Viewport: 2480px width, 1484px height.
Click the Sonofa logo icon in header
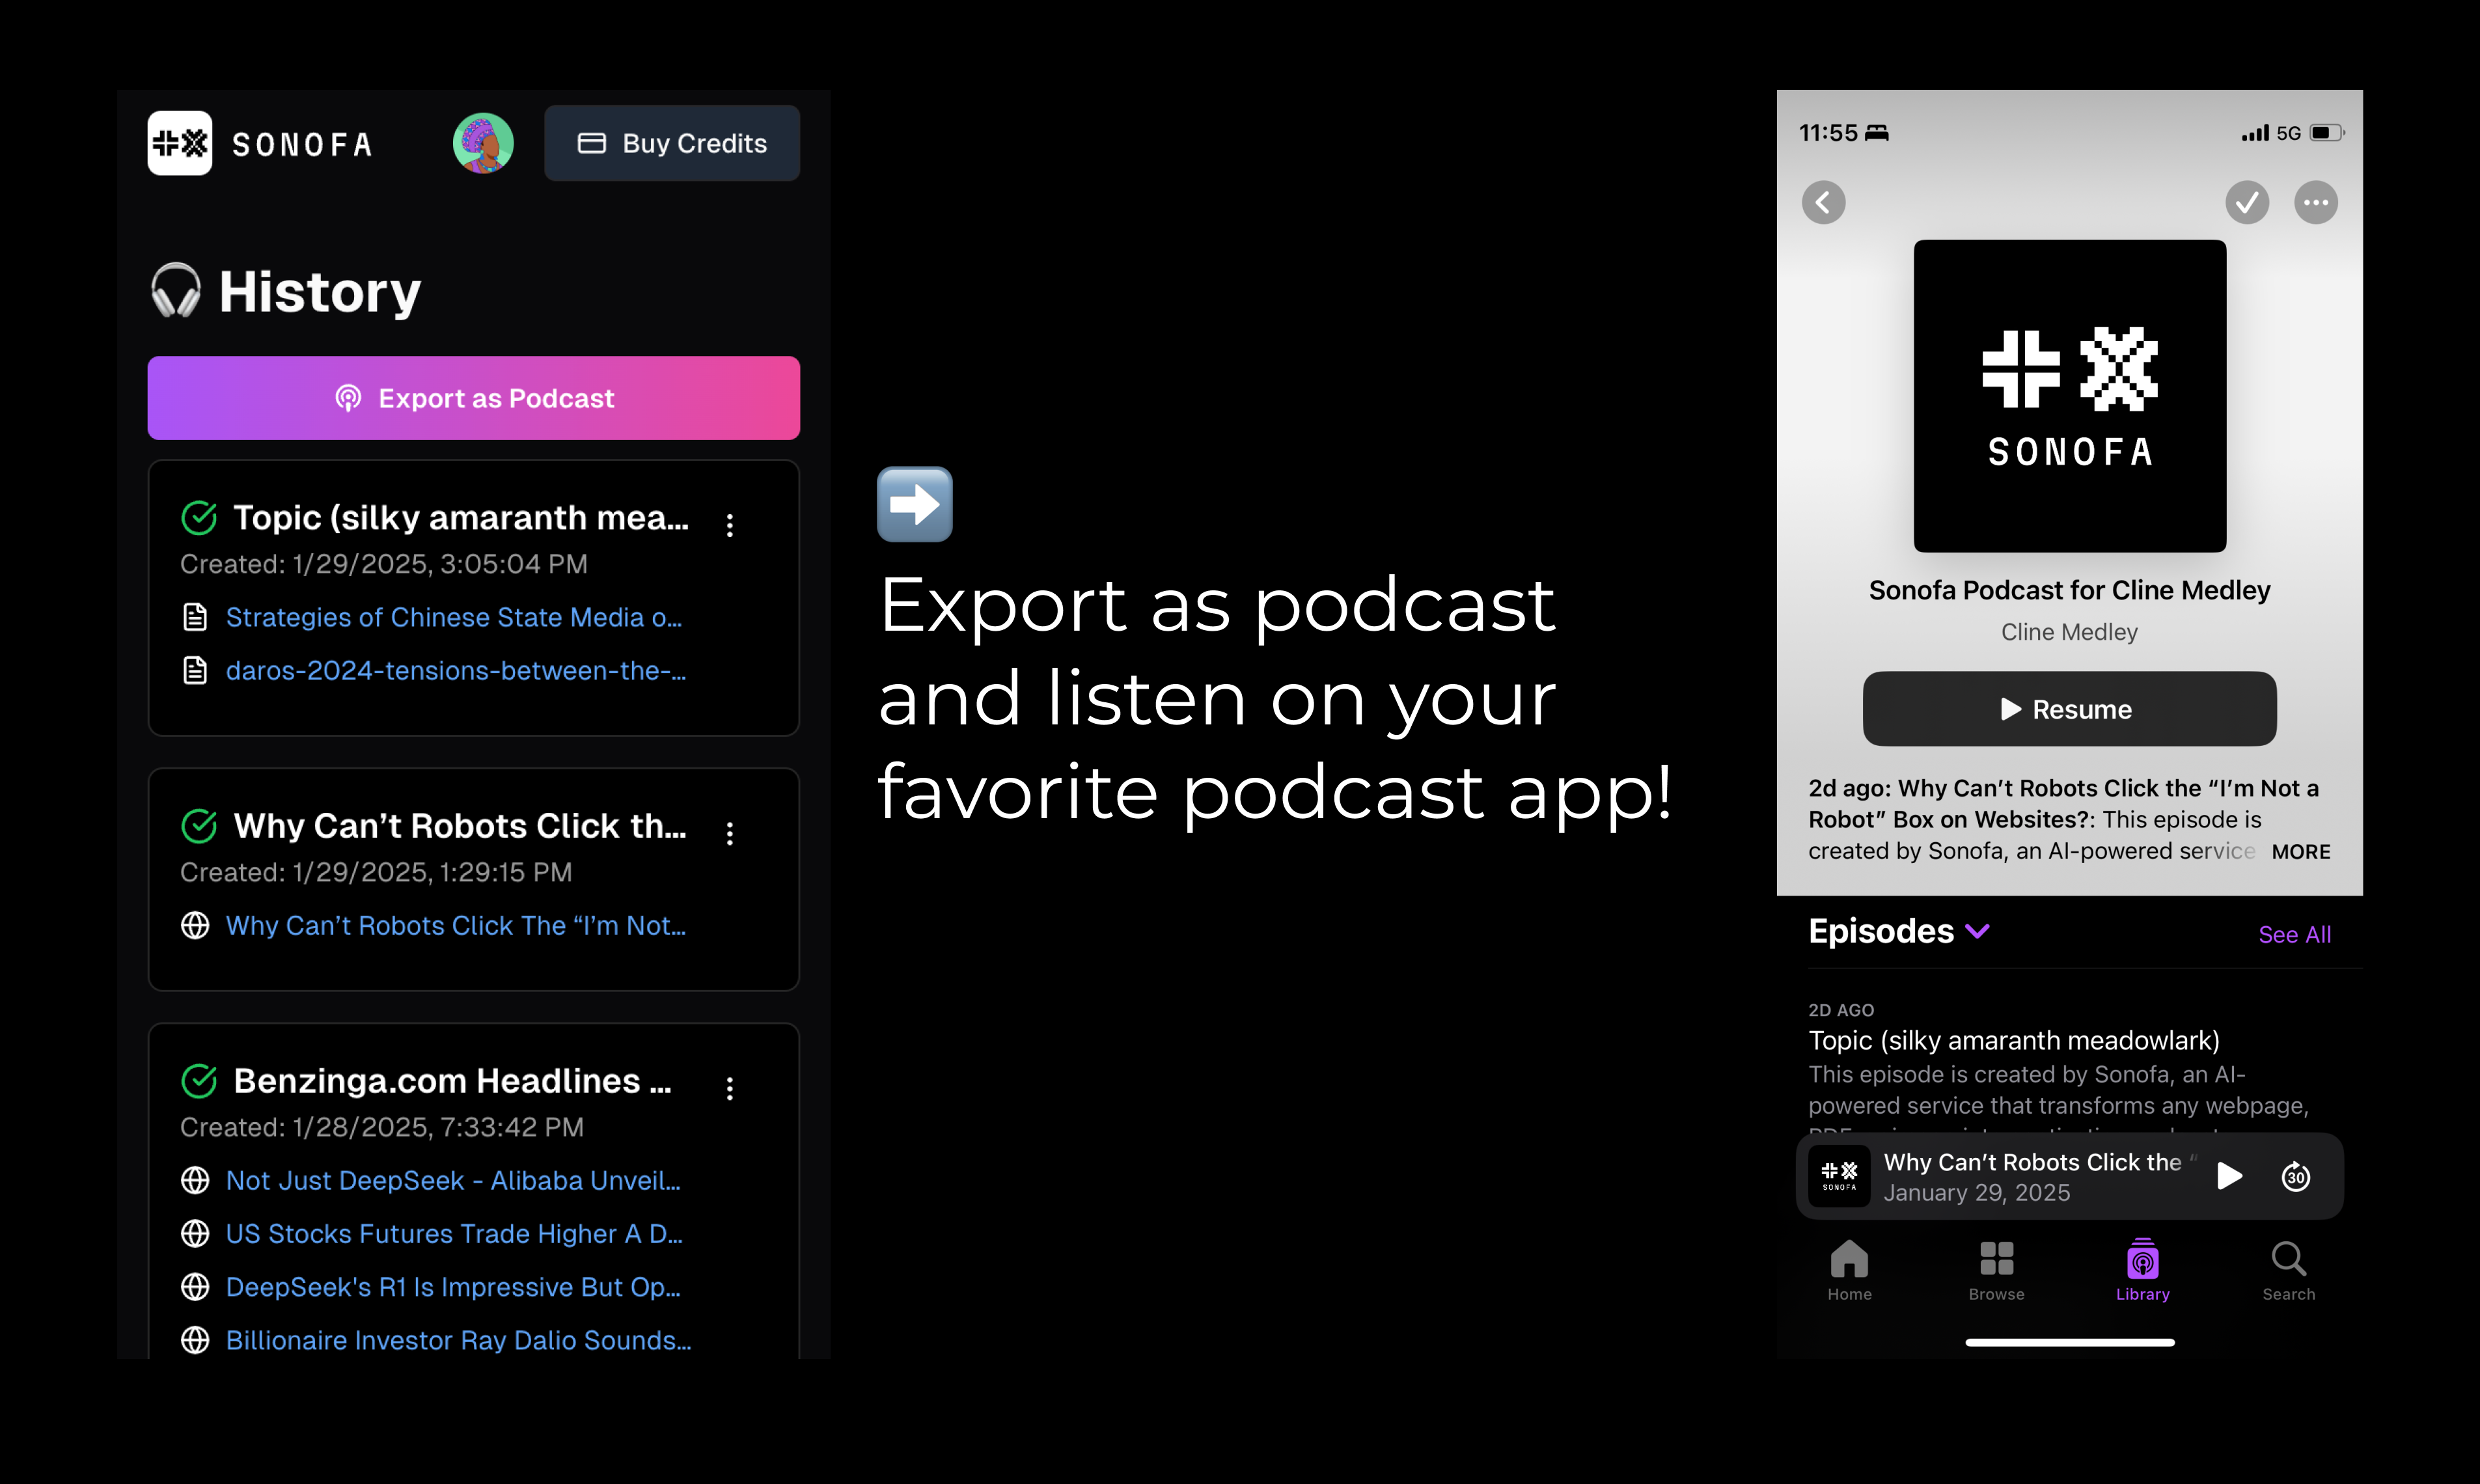coord(180,143)
